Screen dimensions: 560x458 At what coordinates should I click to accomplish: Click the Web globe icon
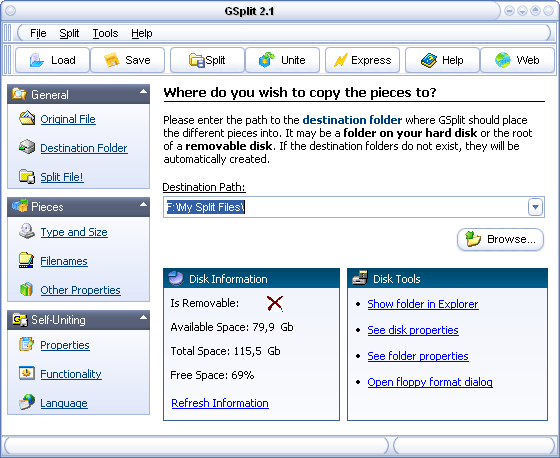[x=502, y=60]
